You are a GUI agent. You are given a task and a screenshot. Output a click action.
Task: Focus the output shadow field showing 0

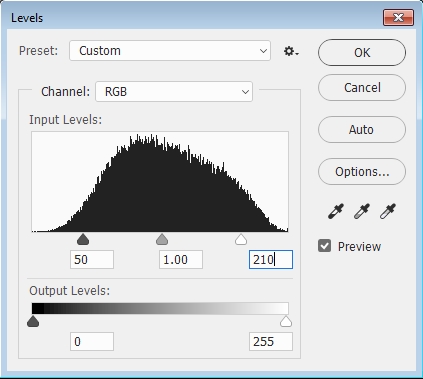point(92,341)
